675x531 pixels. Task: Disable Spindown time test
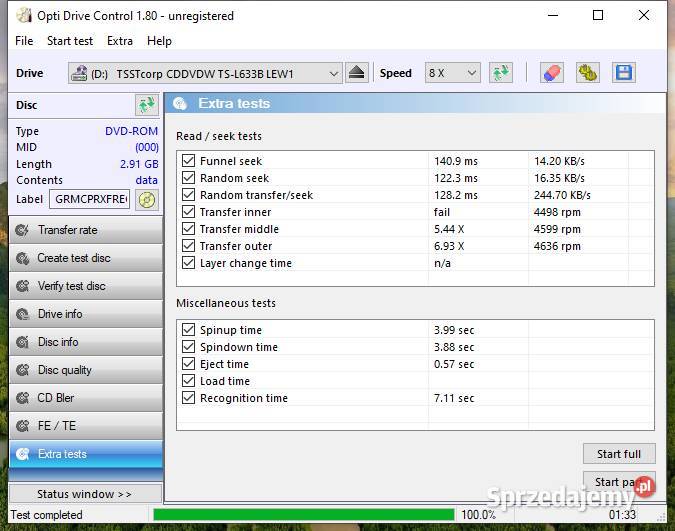188,347
